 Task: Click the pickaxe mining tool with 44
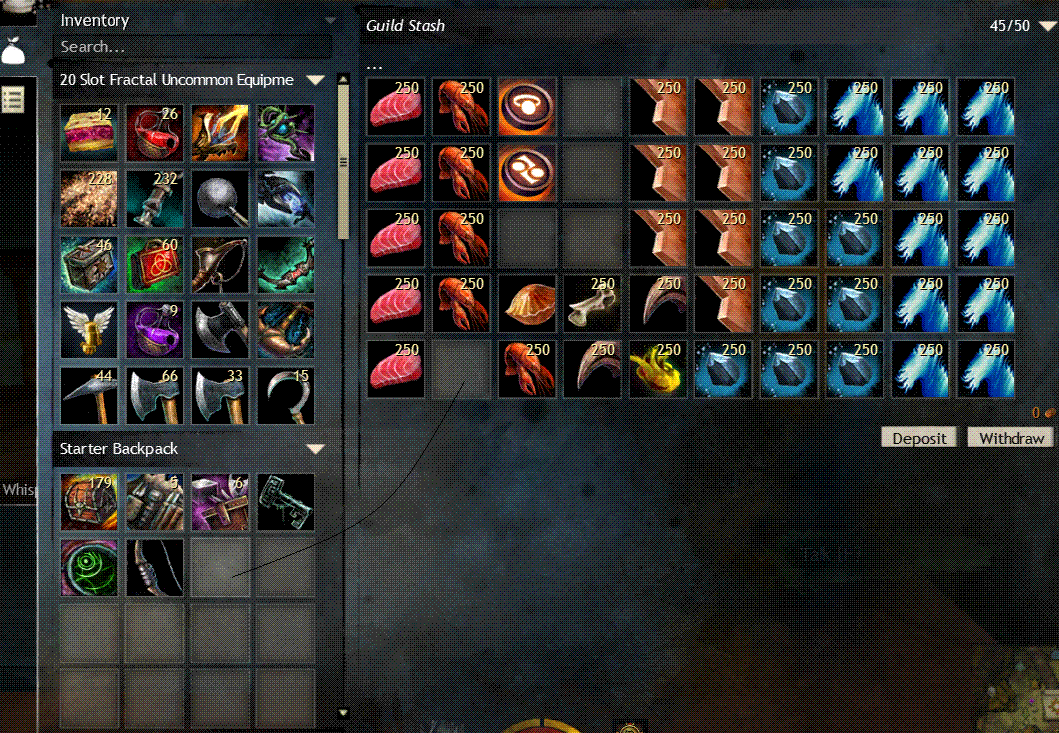(x=88, y=396)
